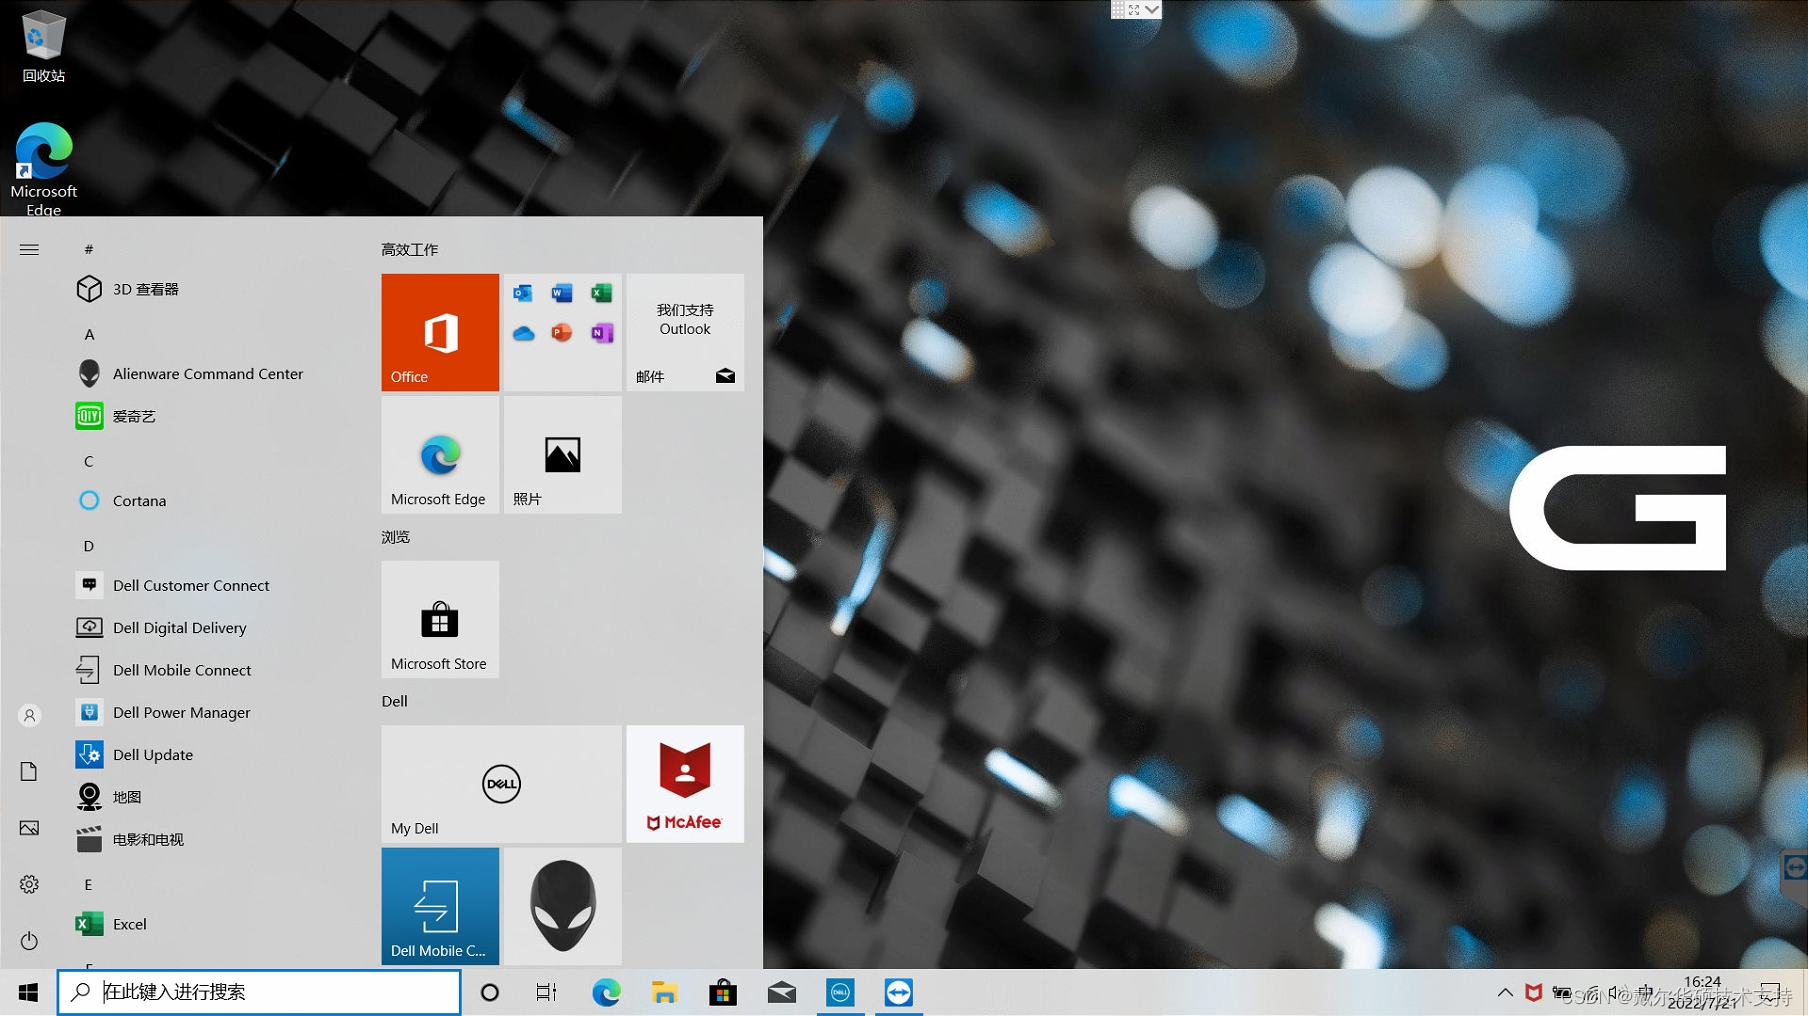
Task: Open Dell Digital Delivery
Action: coord(210,627)
